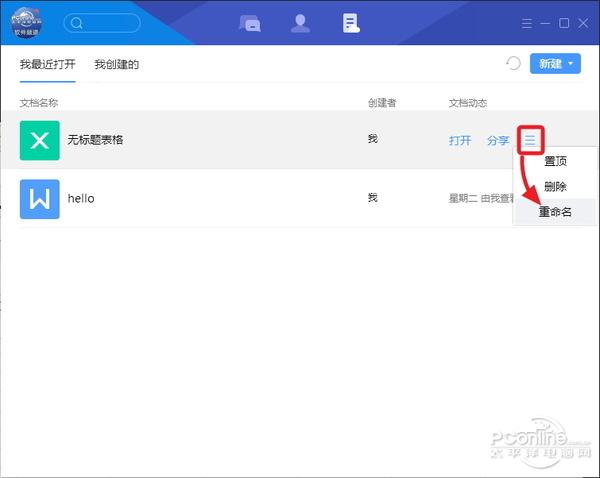
Task: Open the chat messages icon
Action: (250, 23)
